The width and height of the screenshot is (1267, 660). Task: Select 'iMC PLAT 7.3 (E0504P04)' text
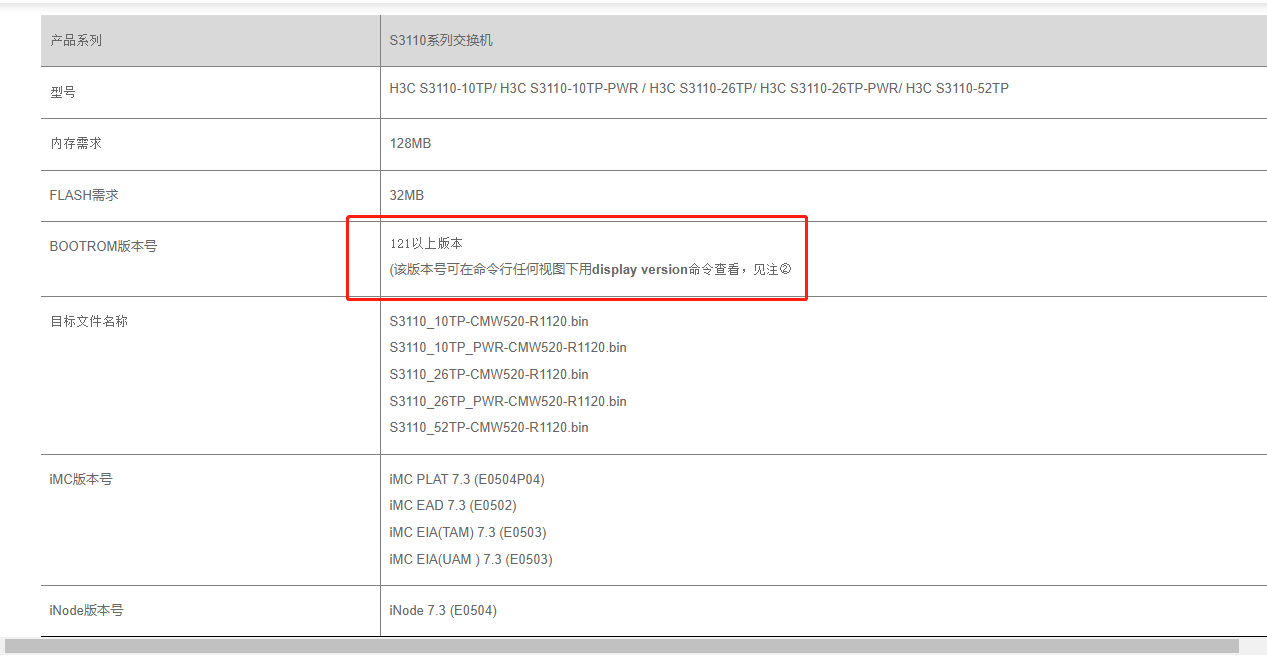[467, 480]
